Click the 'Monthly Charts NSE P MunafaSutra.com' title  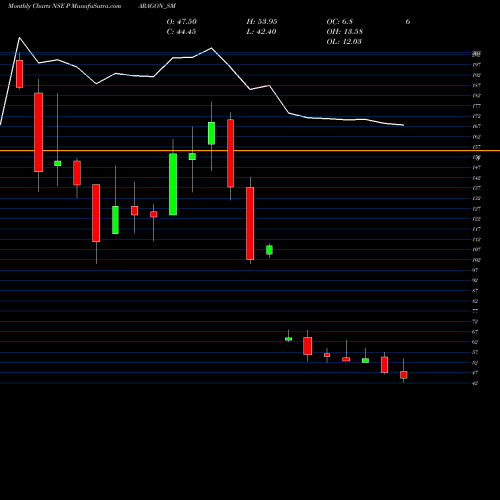64,6
